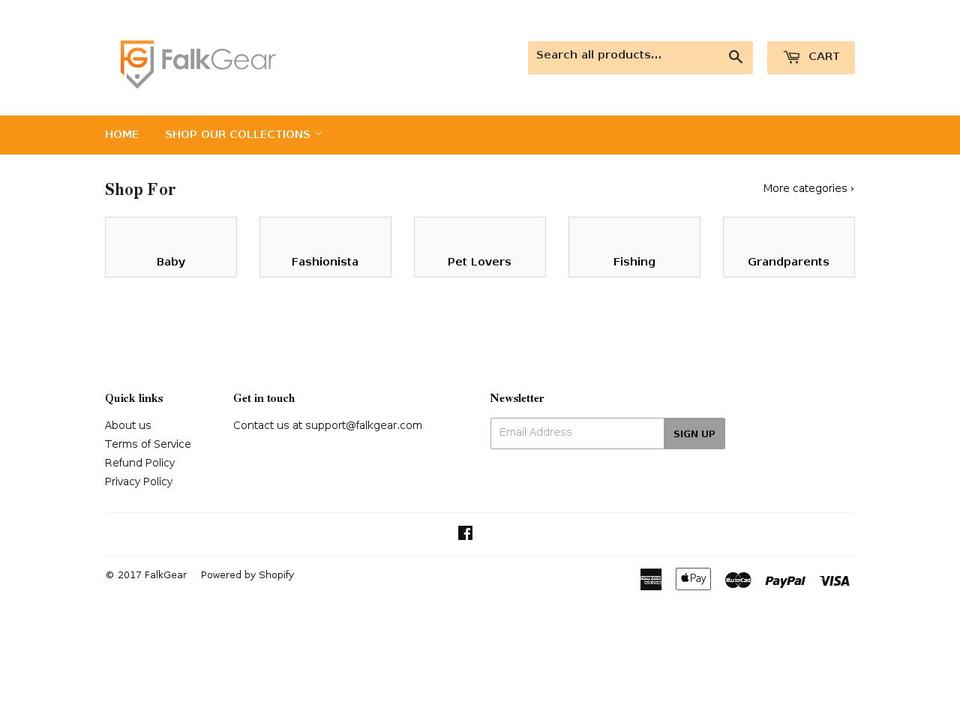Image resolution: width=960 pixels, height=720 pixels.
Task: Open the Grandparents category card
Action: click(789, 247)
